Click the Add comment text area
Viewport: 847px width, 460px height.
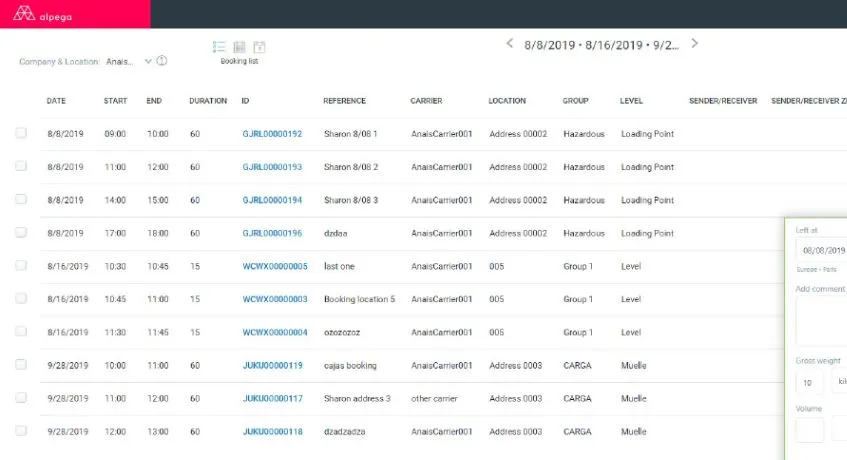coord(821,321)
